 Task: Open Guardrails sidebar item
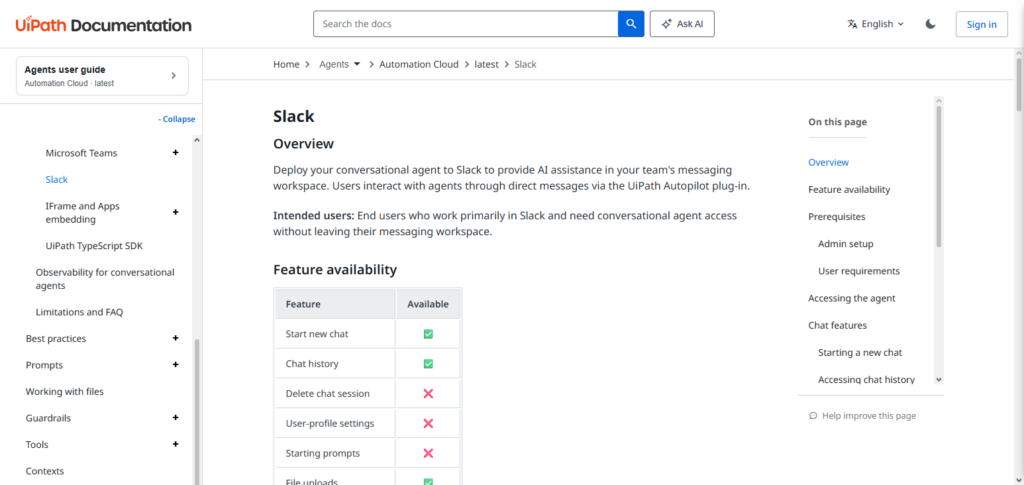[48, 418]
